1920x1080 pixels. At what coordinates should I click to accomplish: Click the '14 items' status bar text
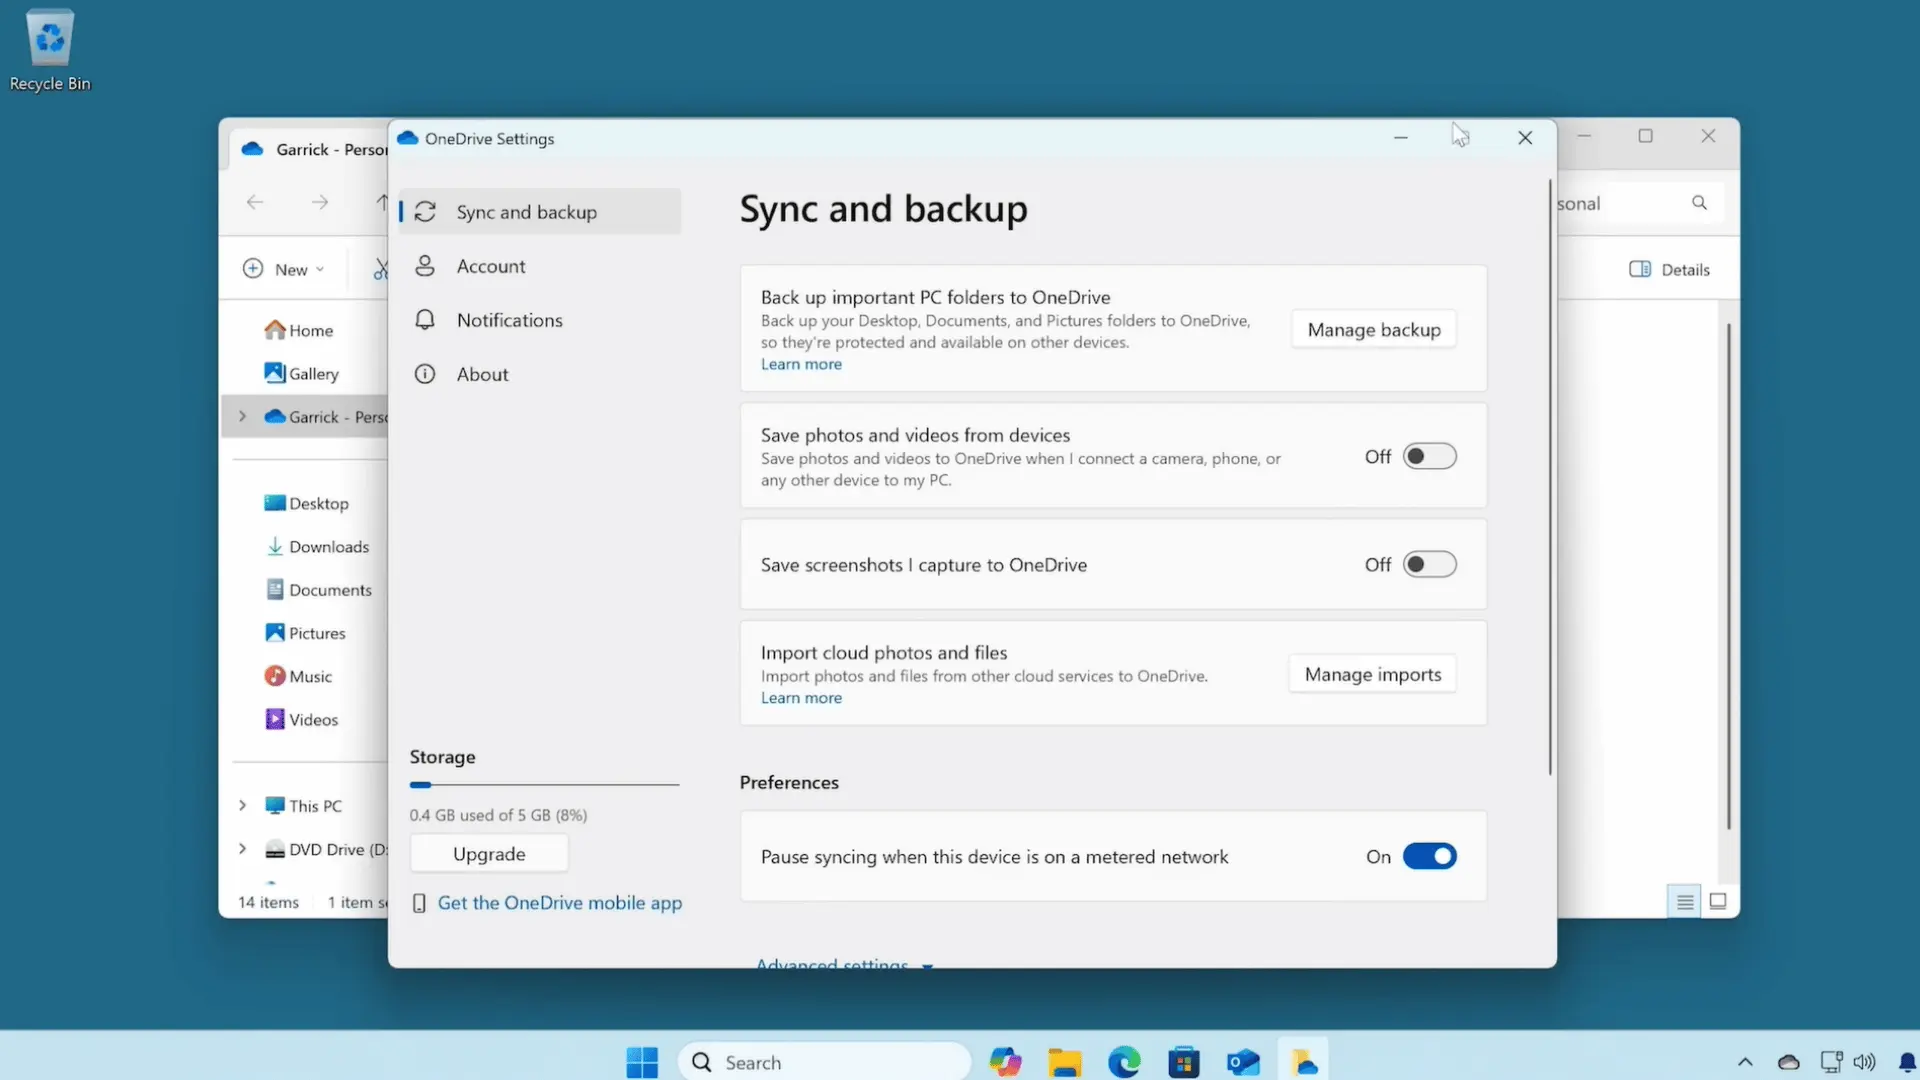coord(268,902)
